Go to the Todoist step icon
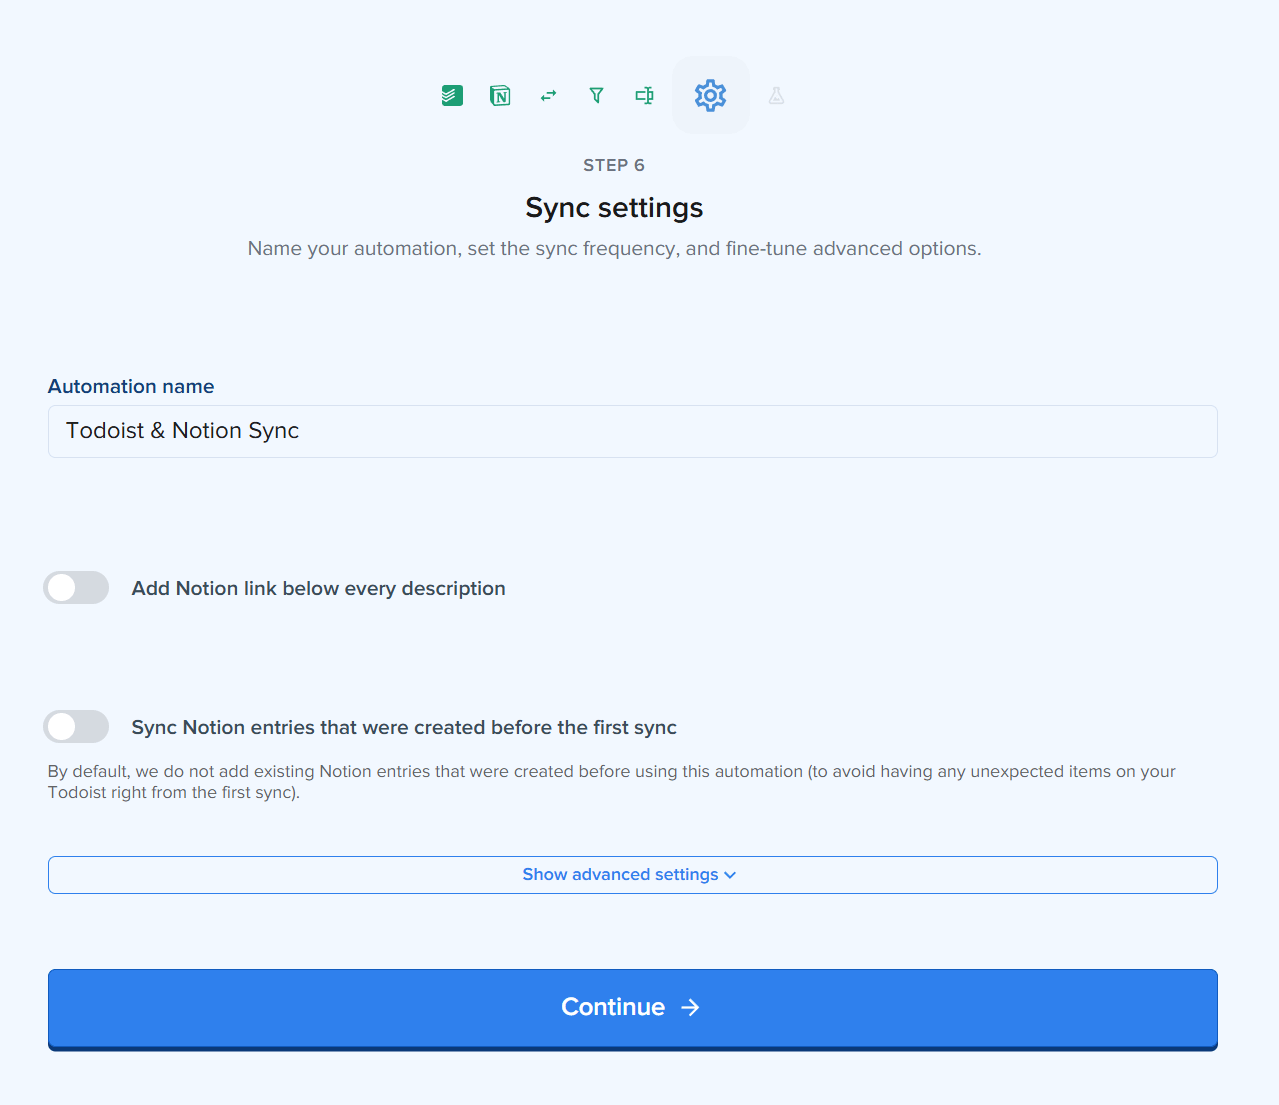Viewport: 1279px width, 1105px height. tap(452, 96)
